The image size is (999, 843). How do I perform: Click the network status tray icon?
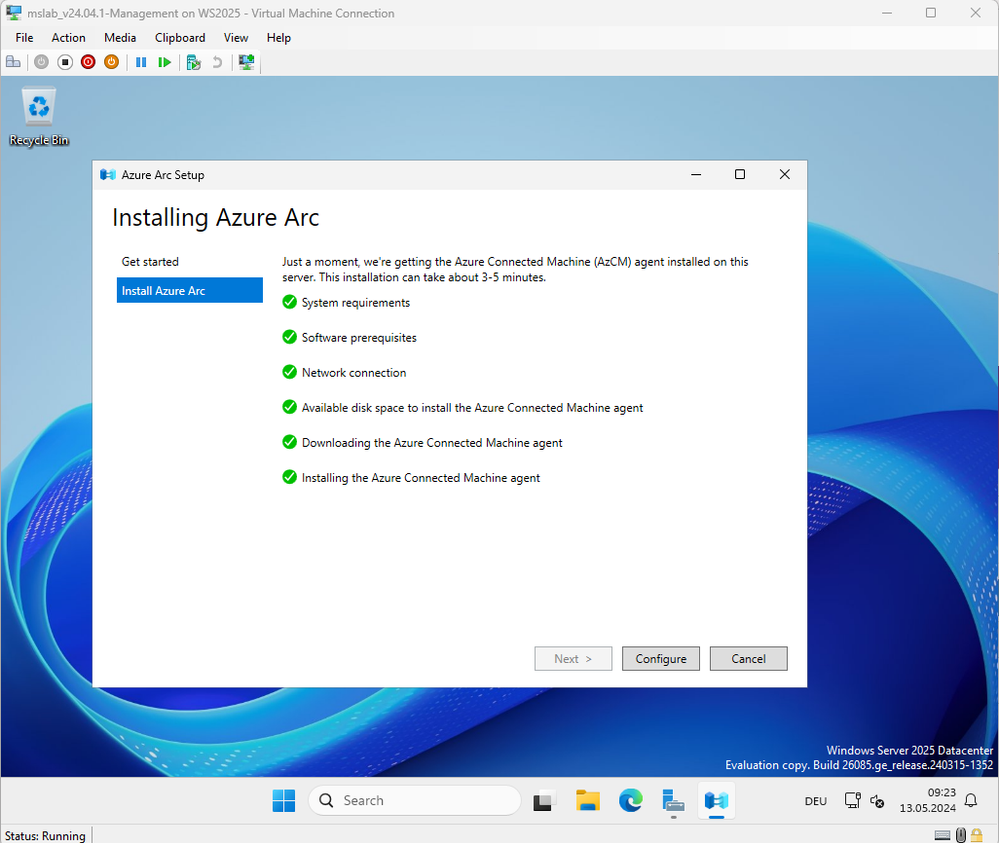[x=852, y=800]
